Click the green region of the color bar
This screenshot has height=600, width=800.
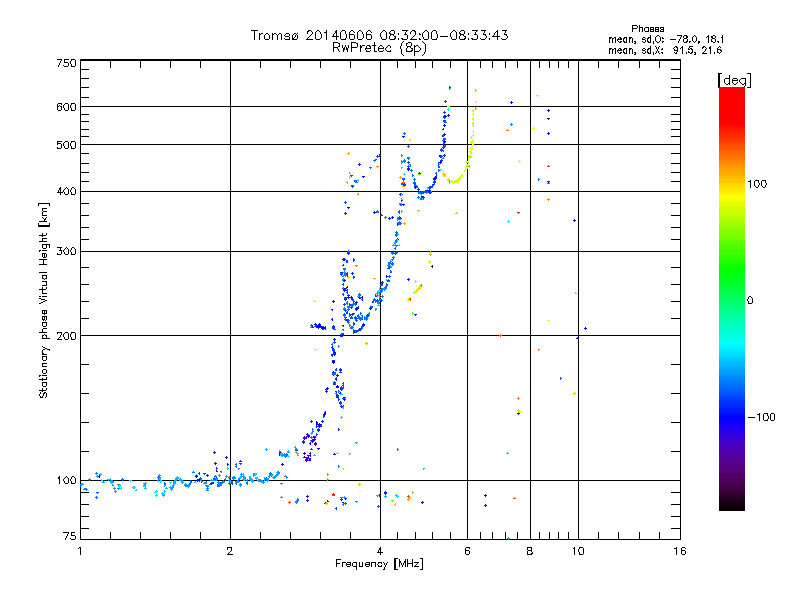tap(732, 265)
